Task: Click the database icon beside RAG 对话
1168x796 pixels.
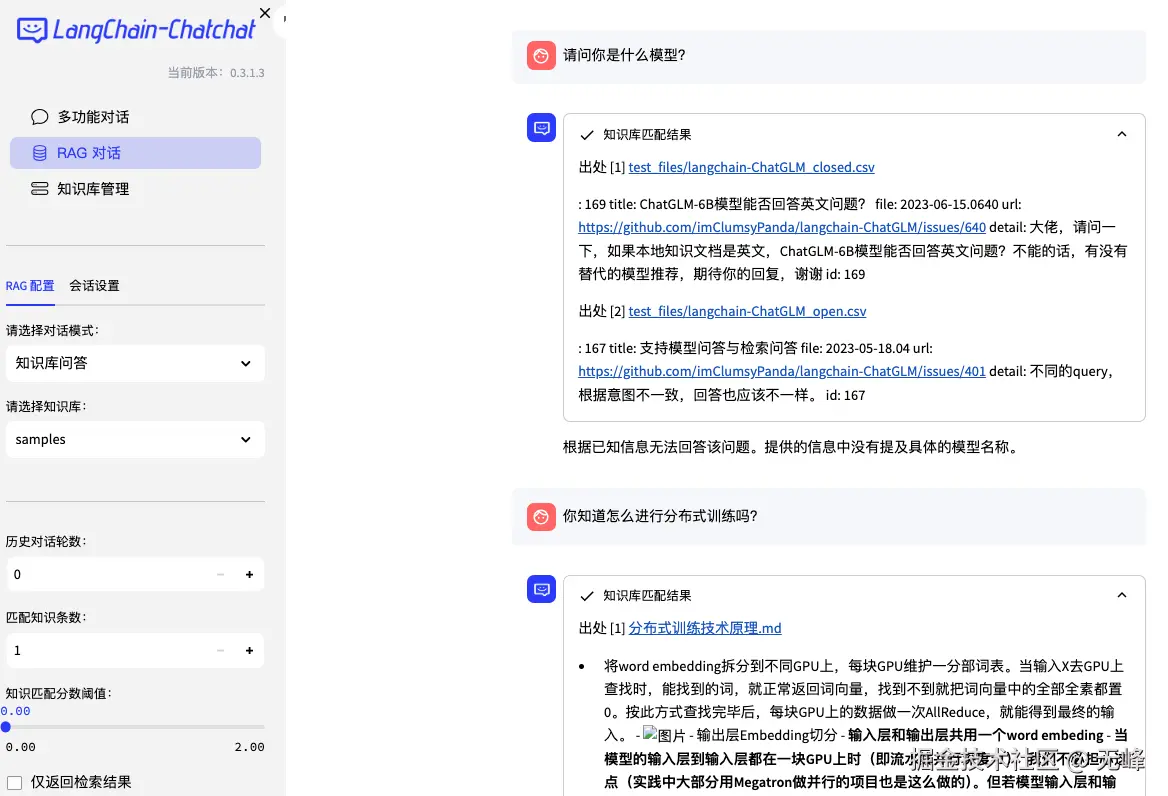Action: [x=39, y=153]
